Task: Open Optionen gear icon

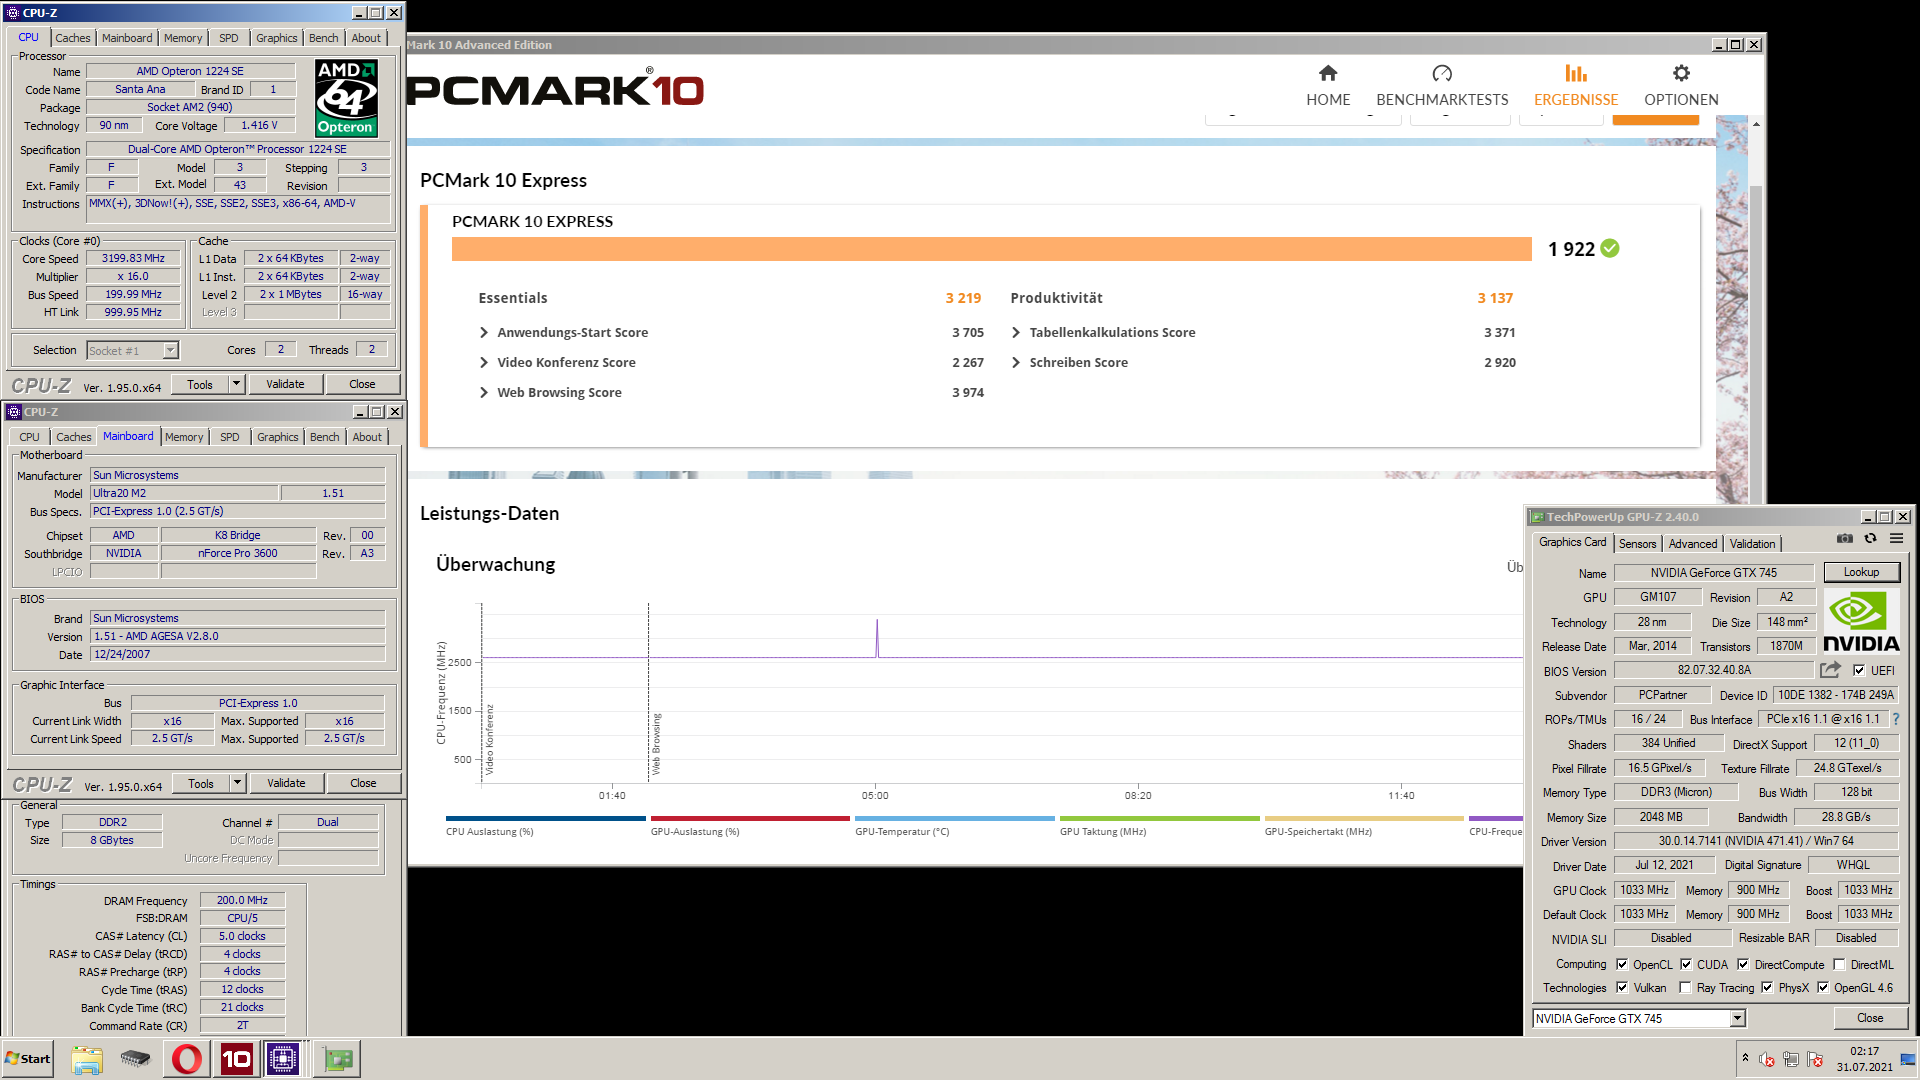Action: (x=1681, y=73)
